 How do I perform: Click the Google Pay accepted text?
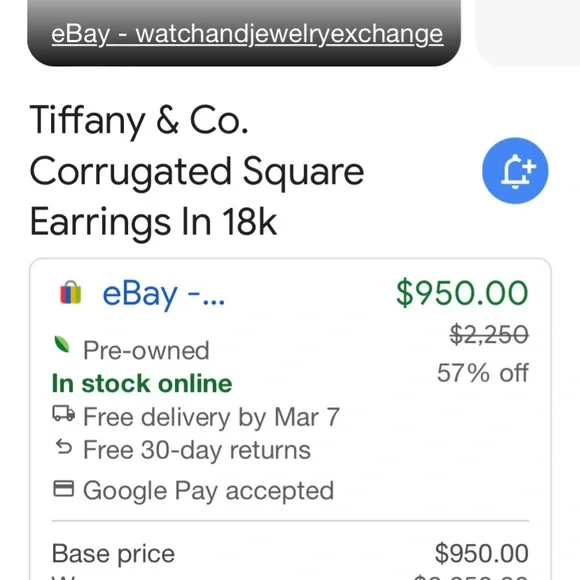tap(209, 491)
